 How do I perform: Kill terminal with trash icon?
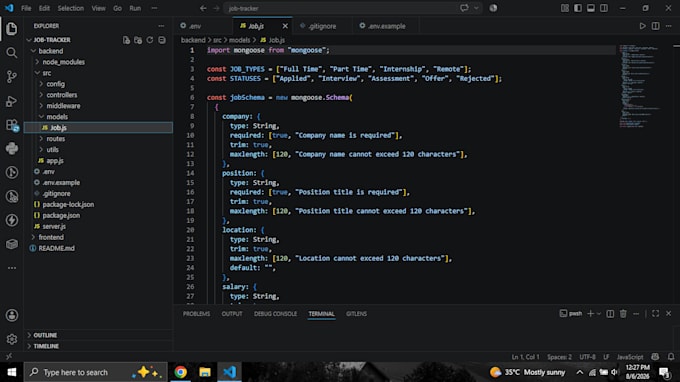coord(623,313)
